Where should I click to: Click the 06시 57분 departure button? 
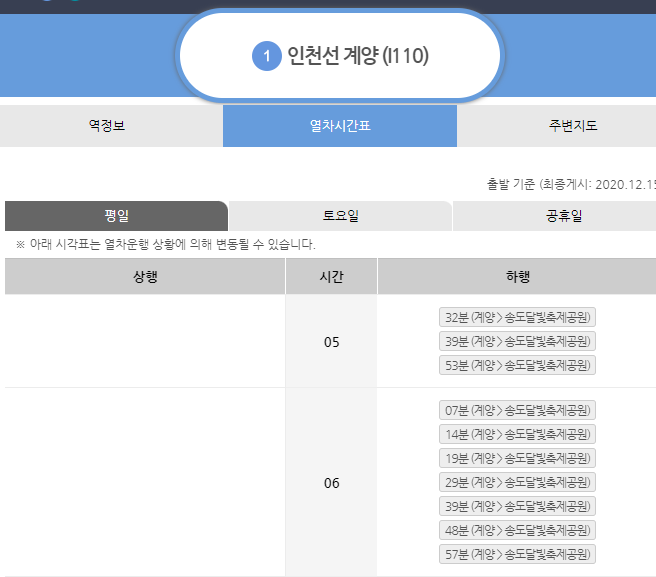(518, 554)
